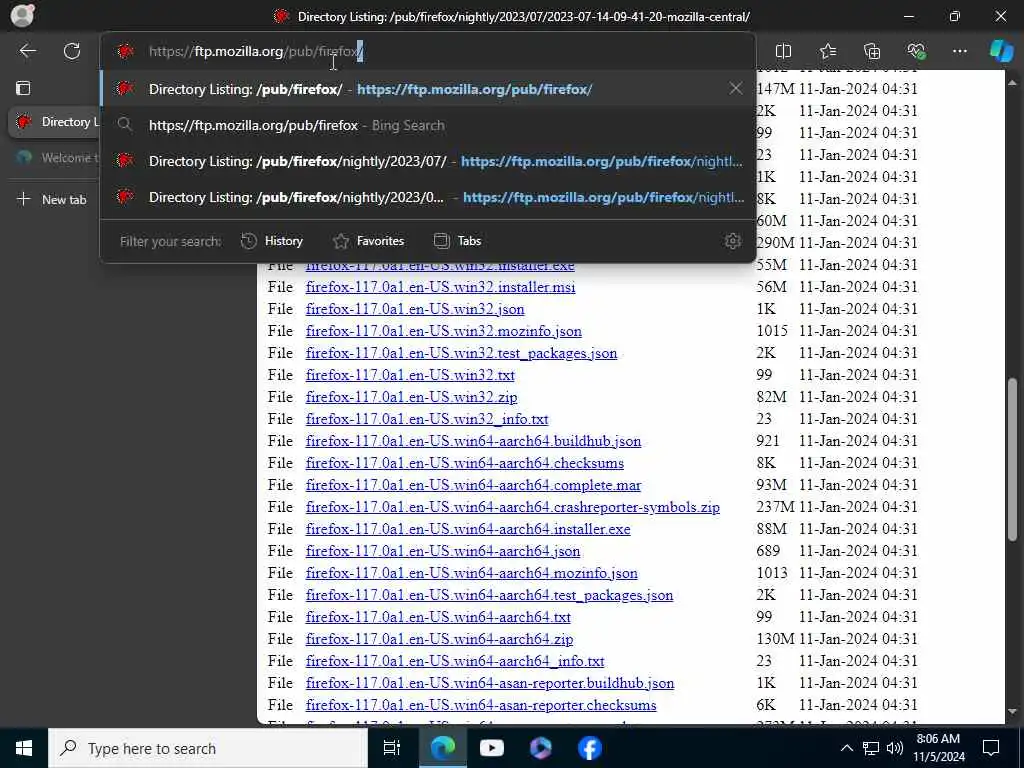Open Settings and more menu
1024x768 pixels.
tap(959, 51)
